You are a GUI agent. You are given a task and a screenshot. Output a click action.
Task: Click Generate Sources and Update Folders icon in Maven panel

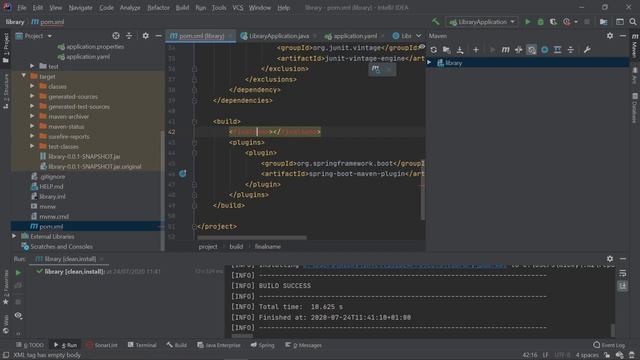447,50
